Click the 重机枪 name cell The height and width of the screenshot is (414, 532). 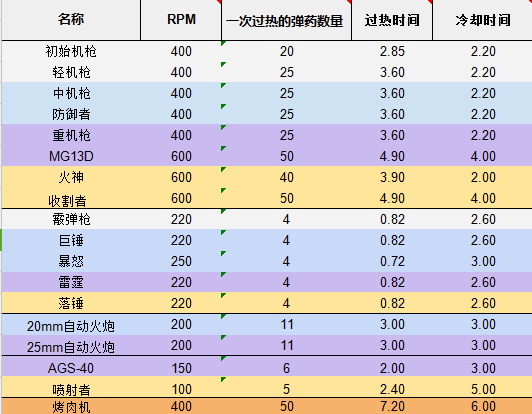click(x=71, y=135)
